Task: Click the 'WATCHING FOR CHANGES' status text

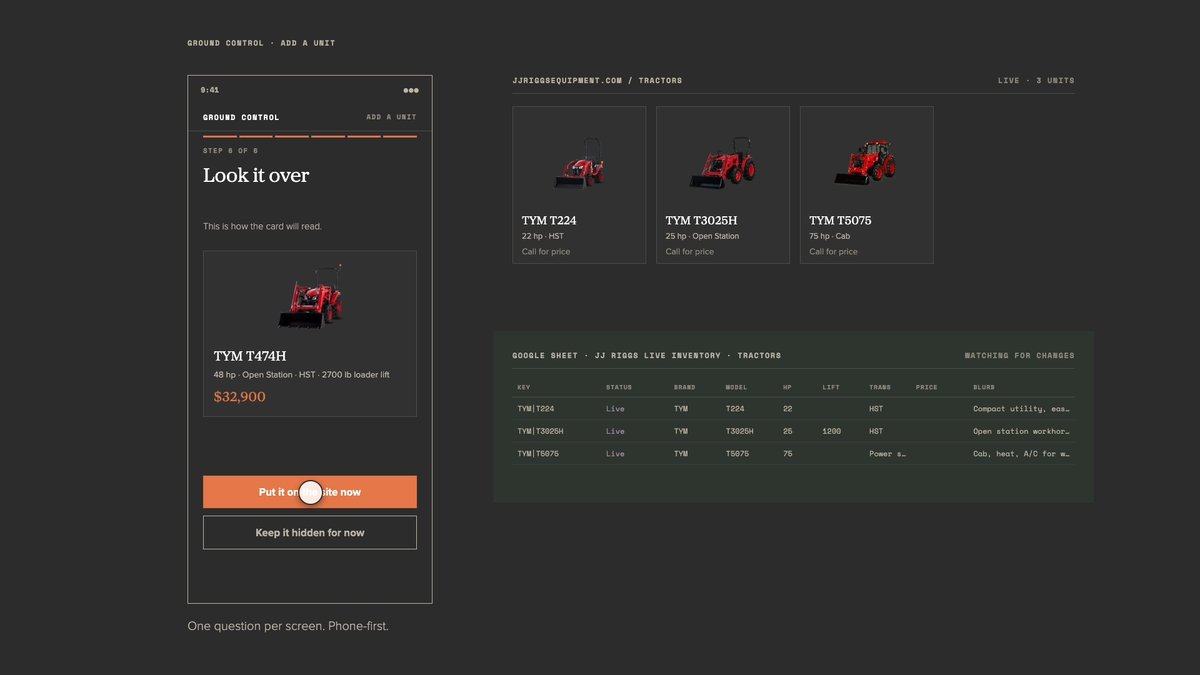Action: 1019,355
